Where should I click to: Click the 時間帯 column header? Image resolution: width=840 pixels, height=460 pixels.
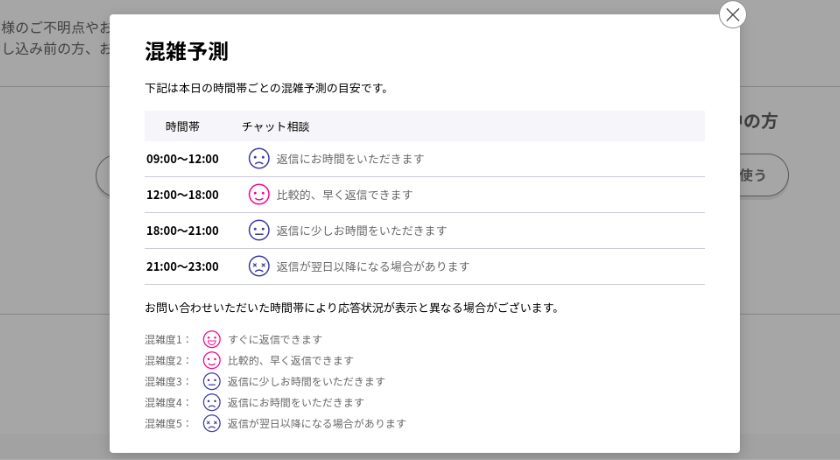183,126
